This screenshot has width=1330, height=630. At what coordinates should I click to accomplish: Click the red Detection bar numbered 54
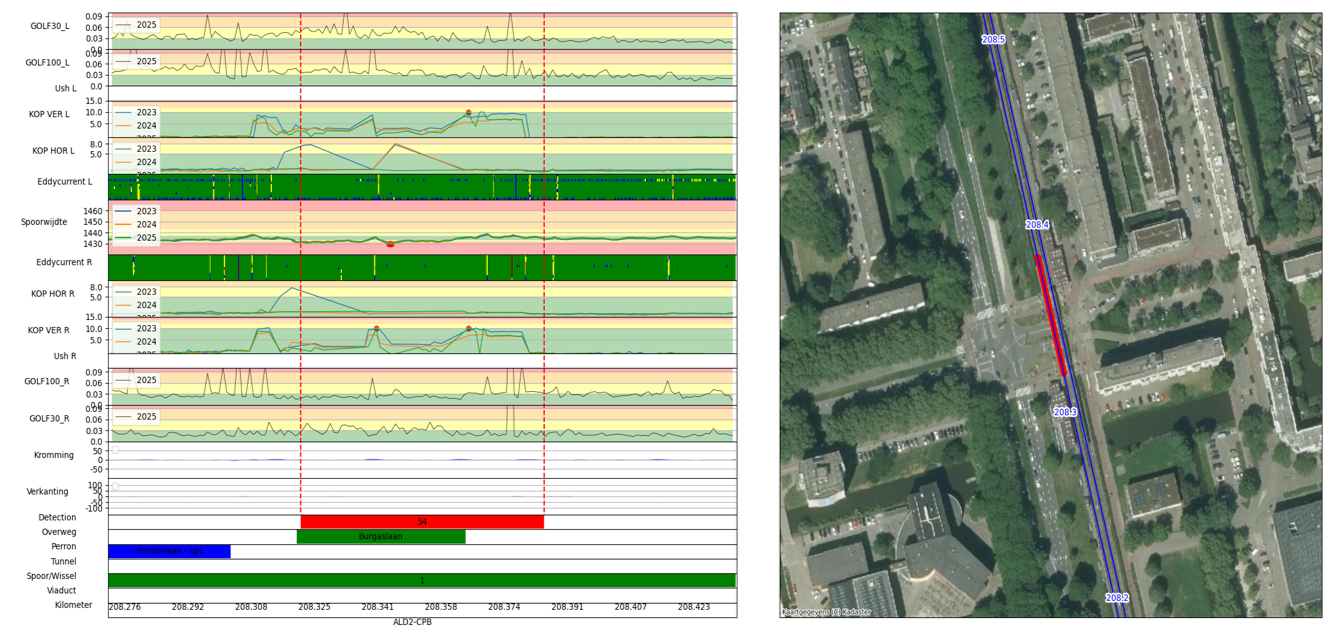(422, 522)
